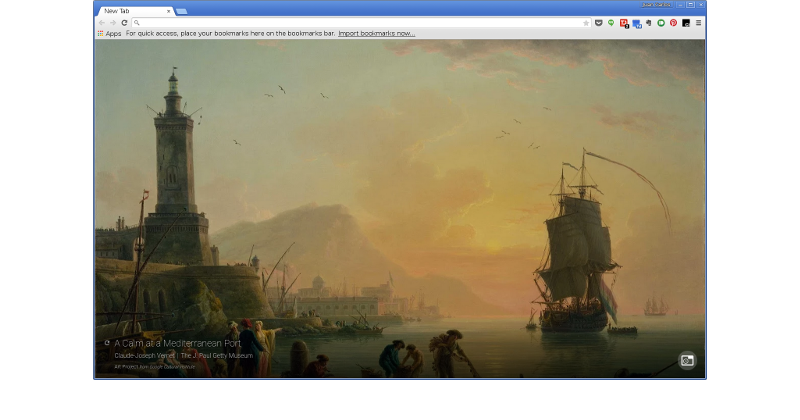
Task: Click the artwork gallery icon at bottom right
Action: point(687,360)
